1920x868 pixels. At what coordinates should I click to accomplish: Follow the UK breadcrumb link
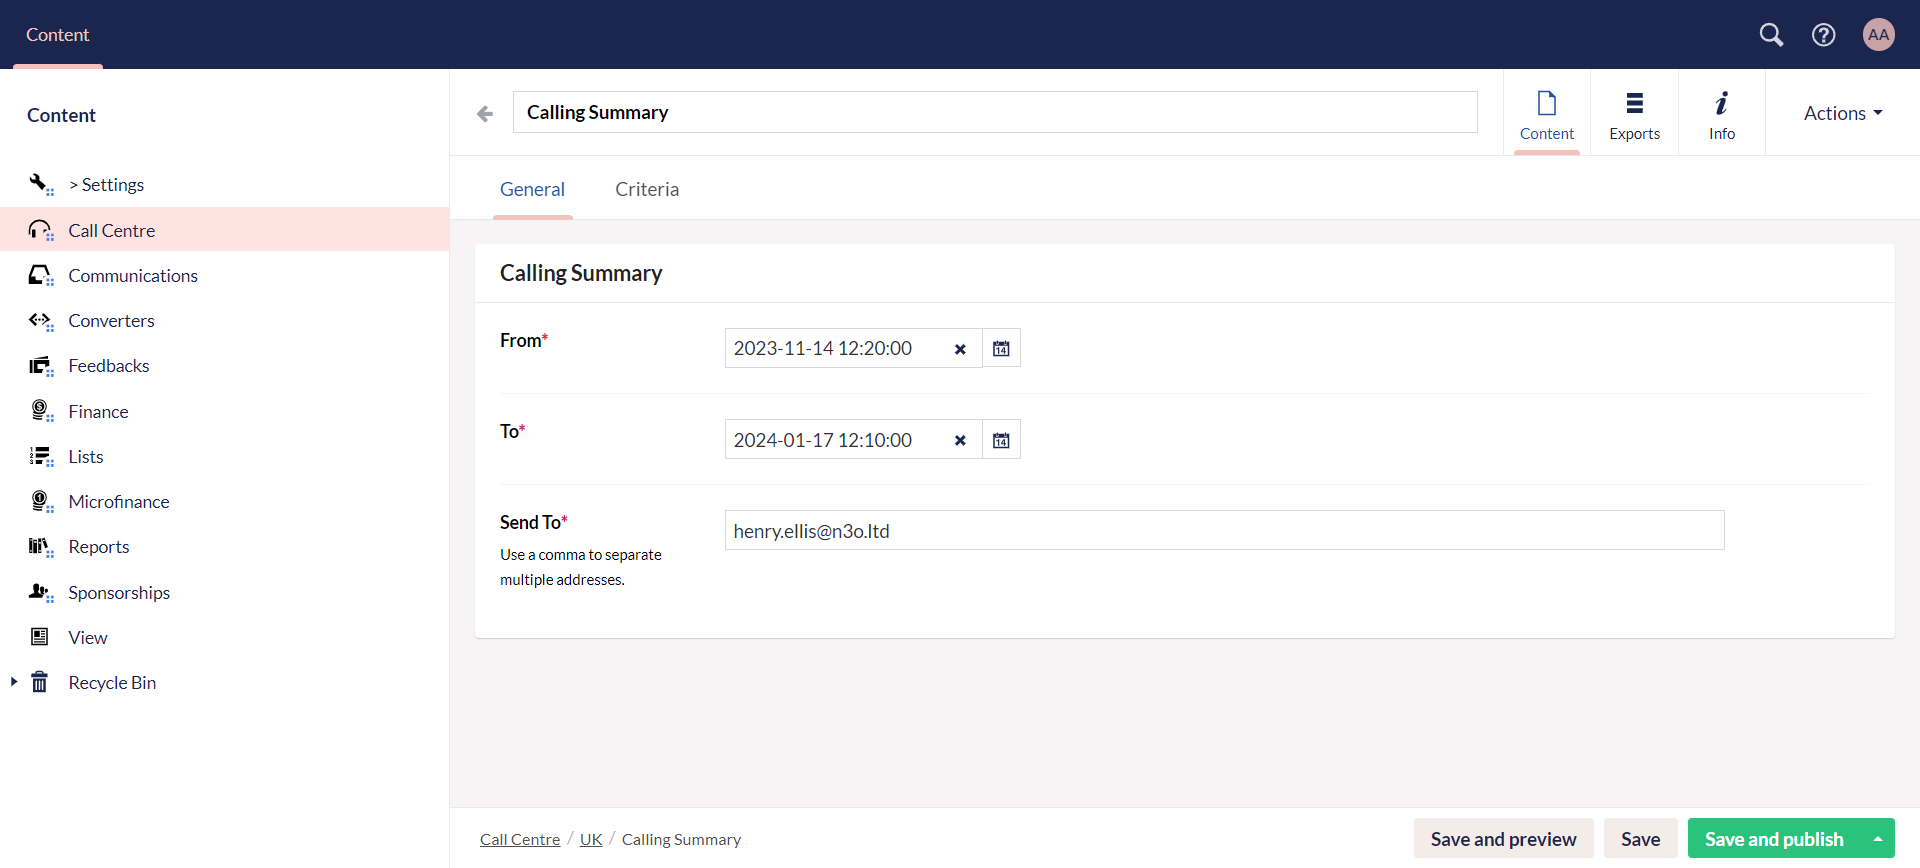591,839
